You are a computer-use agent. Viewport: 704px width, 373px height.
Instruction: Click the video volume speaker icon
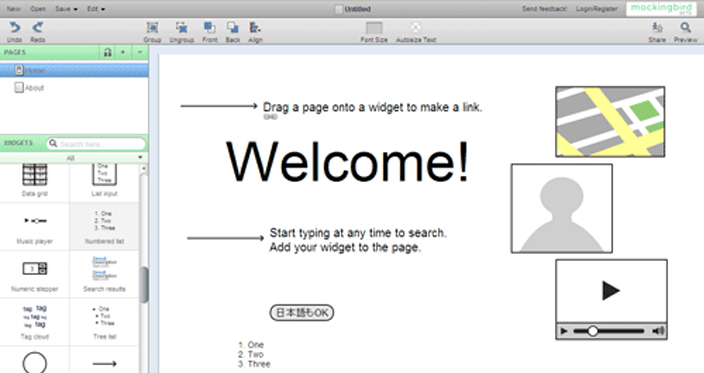(x=658, y=331)
